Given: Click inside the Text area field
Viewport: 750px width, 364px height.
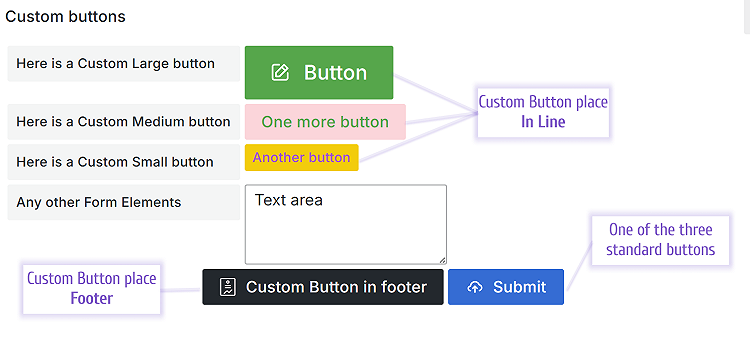Looking at the screenshot, I should tap(346, 224).
